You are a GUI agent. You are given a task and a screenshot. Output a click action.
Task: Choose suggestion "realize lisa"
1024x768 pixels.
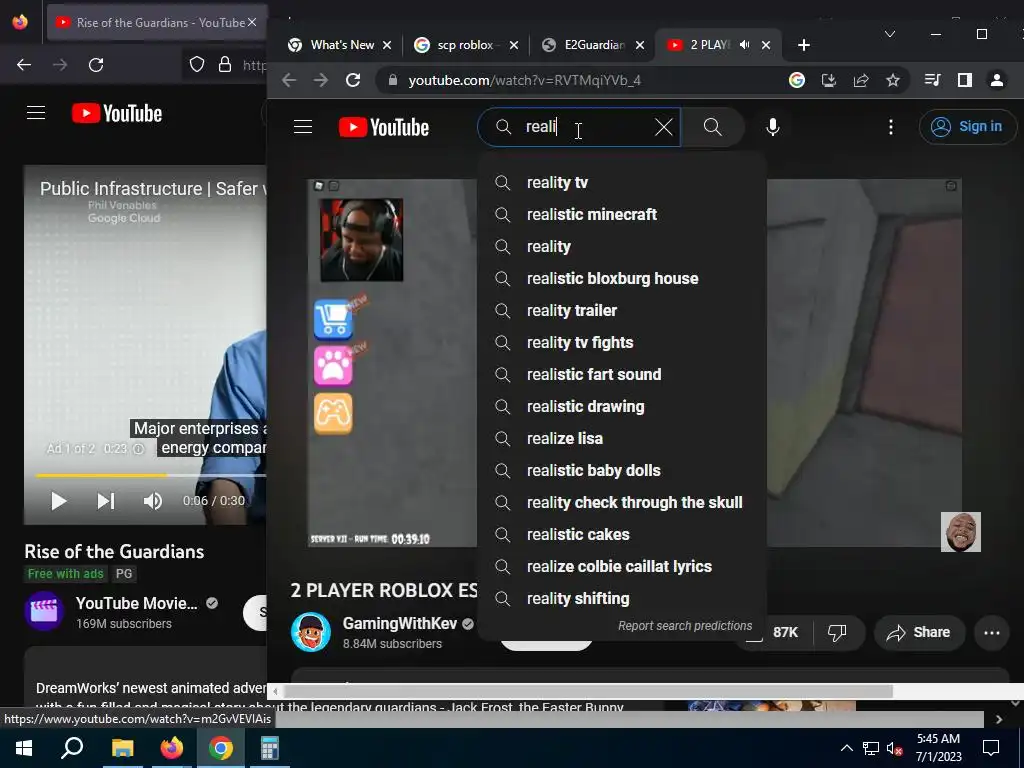click(x=622, y=438)
